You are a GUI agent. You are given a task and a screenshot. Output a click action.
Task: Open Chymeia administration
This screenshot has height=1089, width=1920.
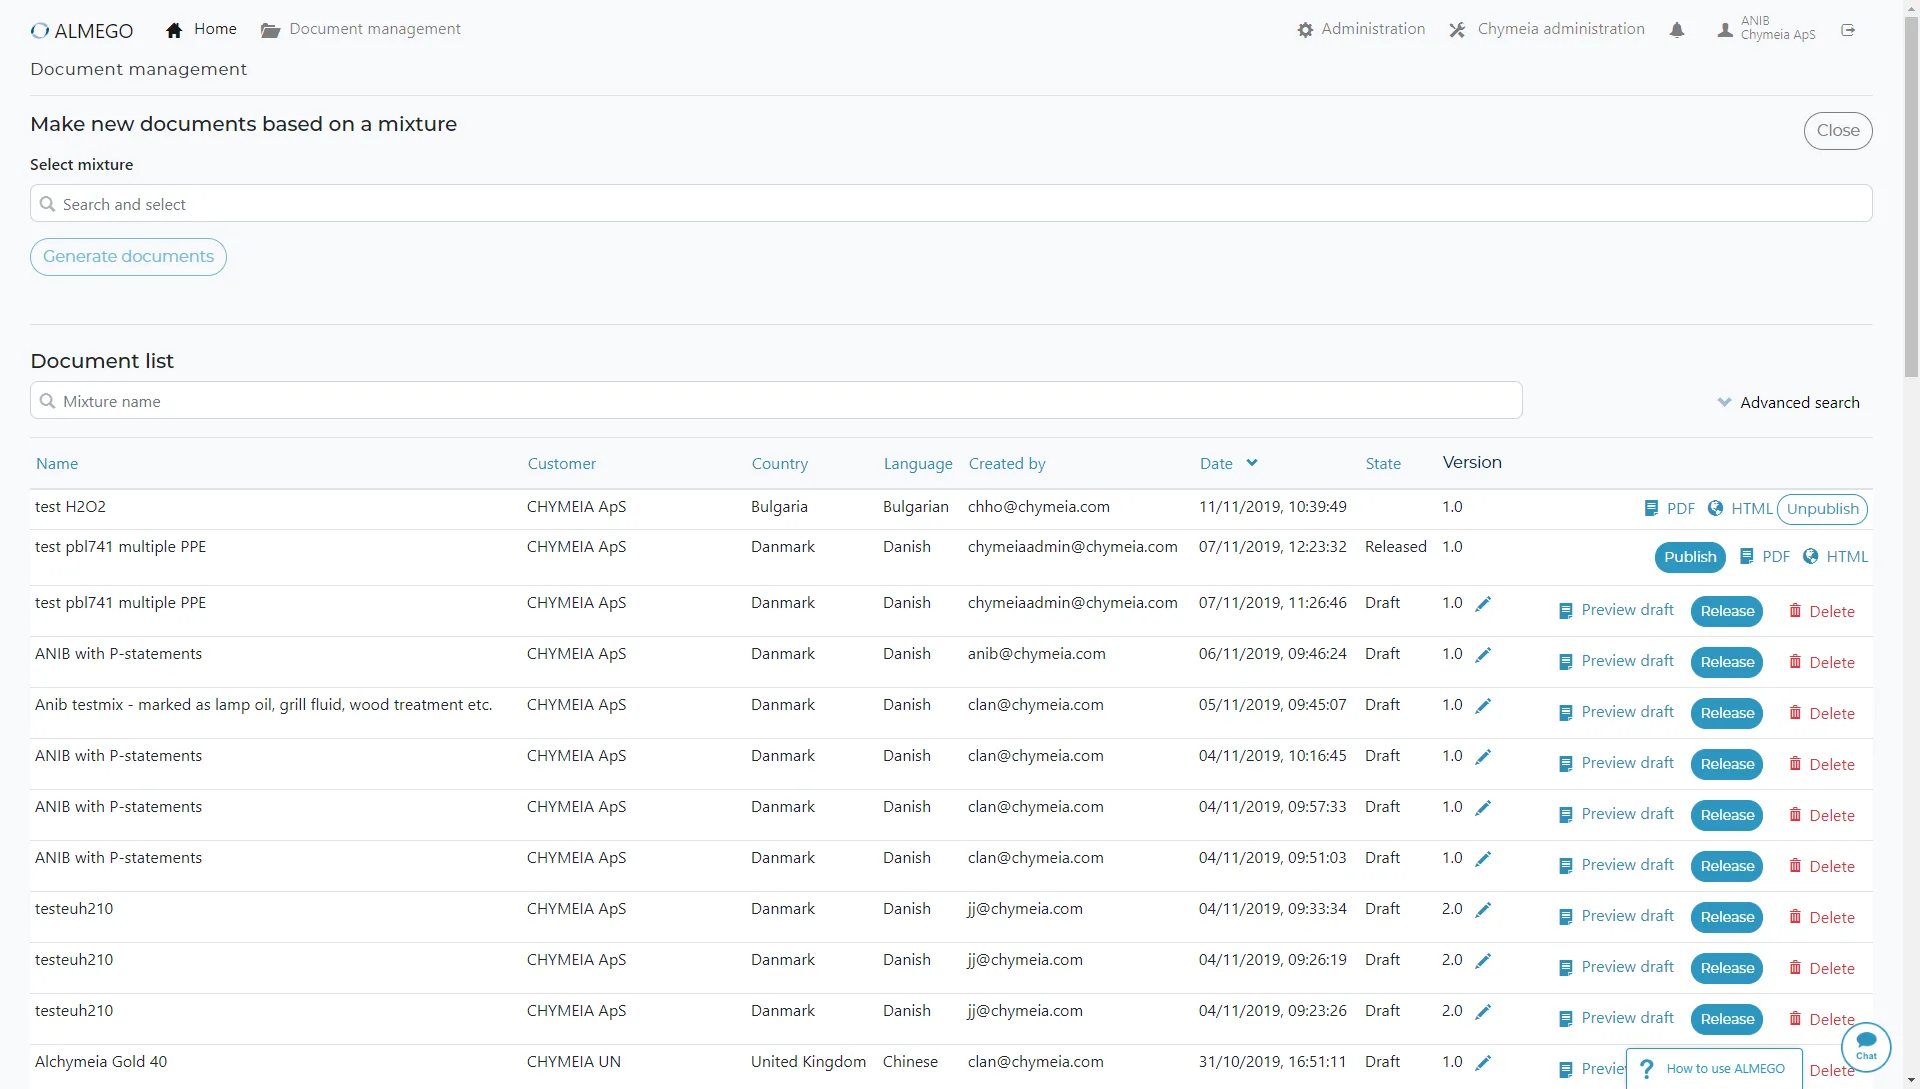point(1547,29)
